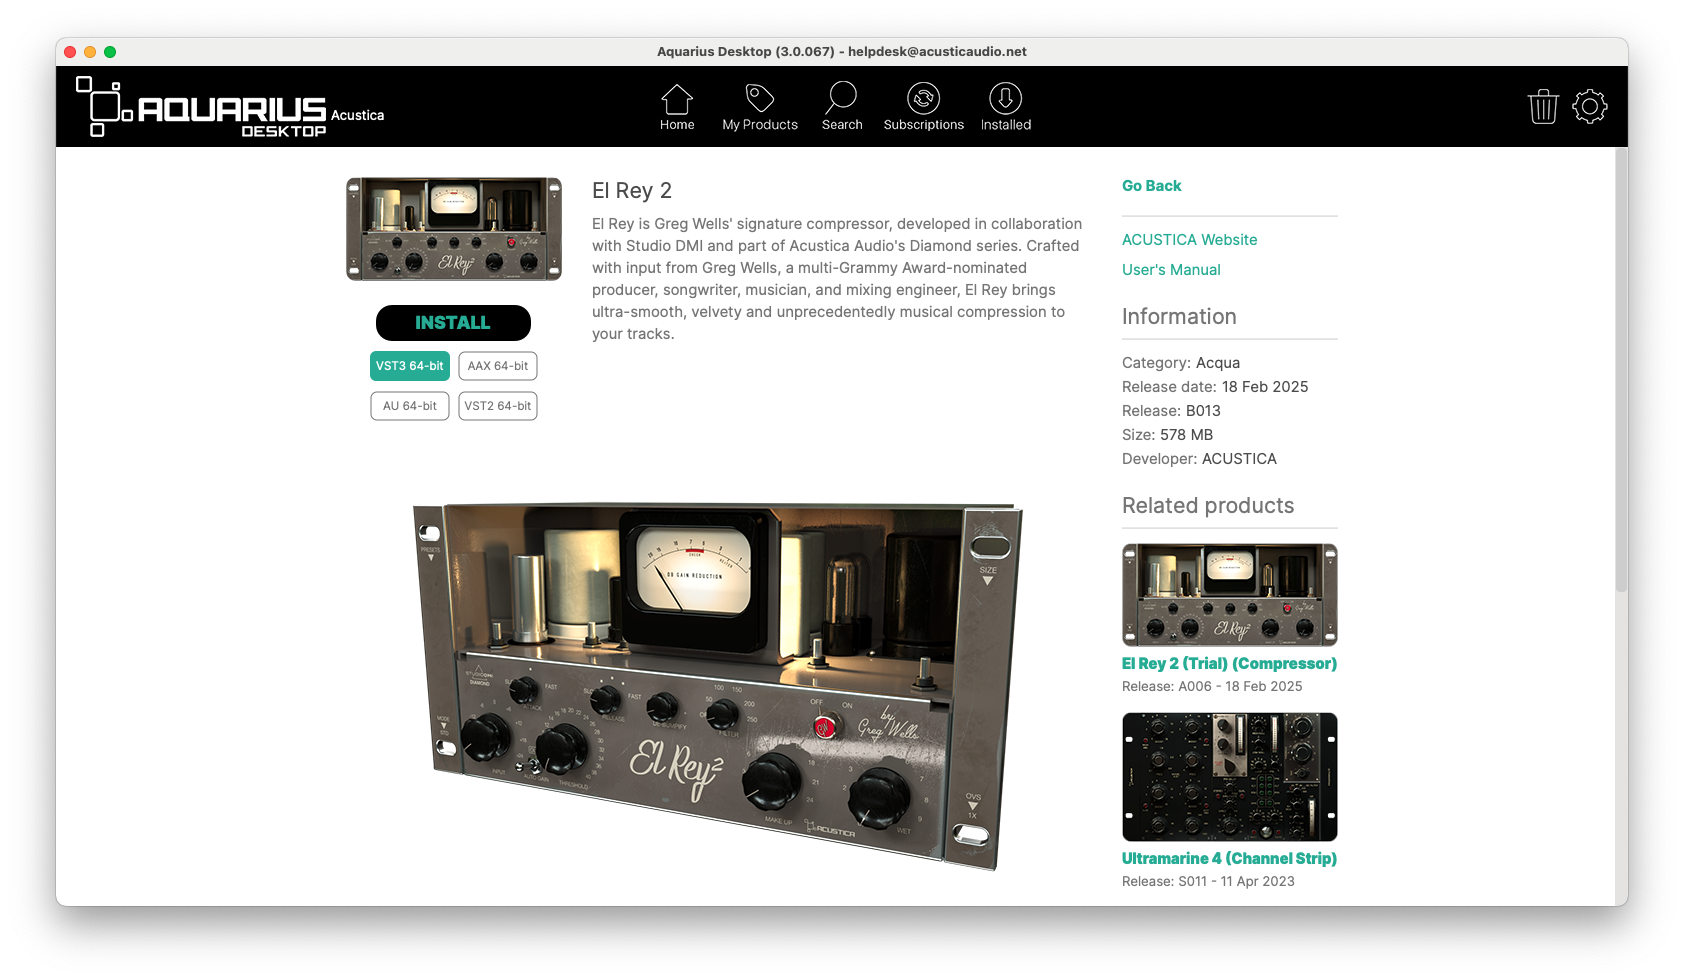Select AU 64-bit format
Image resolution: width=1684 pixels, height=980 pixels.
[410, 406]
